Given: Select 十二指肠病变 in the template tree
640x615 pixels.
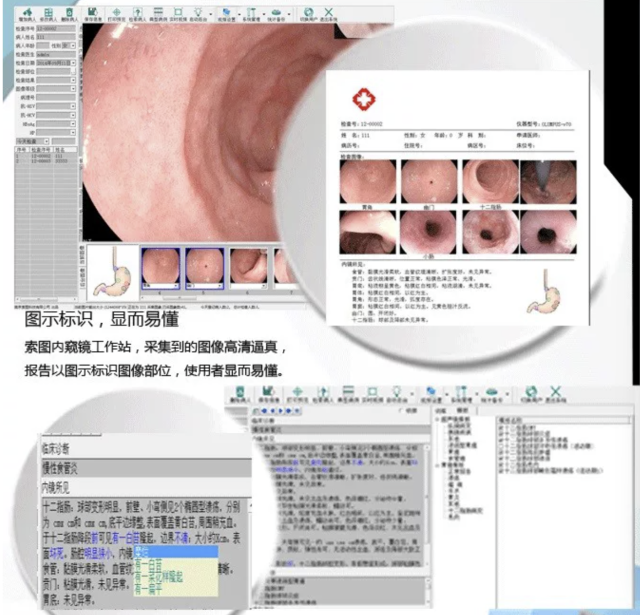Looking at the screenshot, I should [x=466, y=510].
